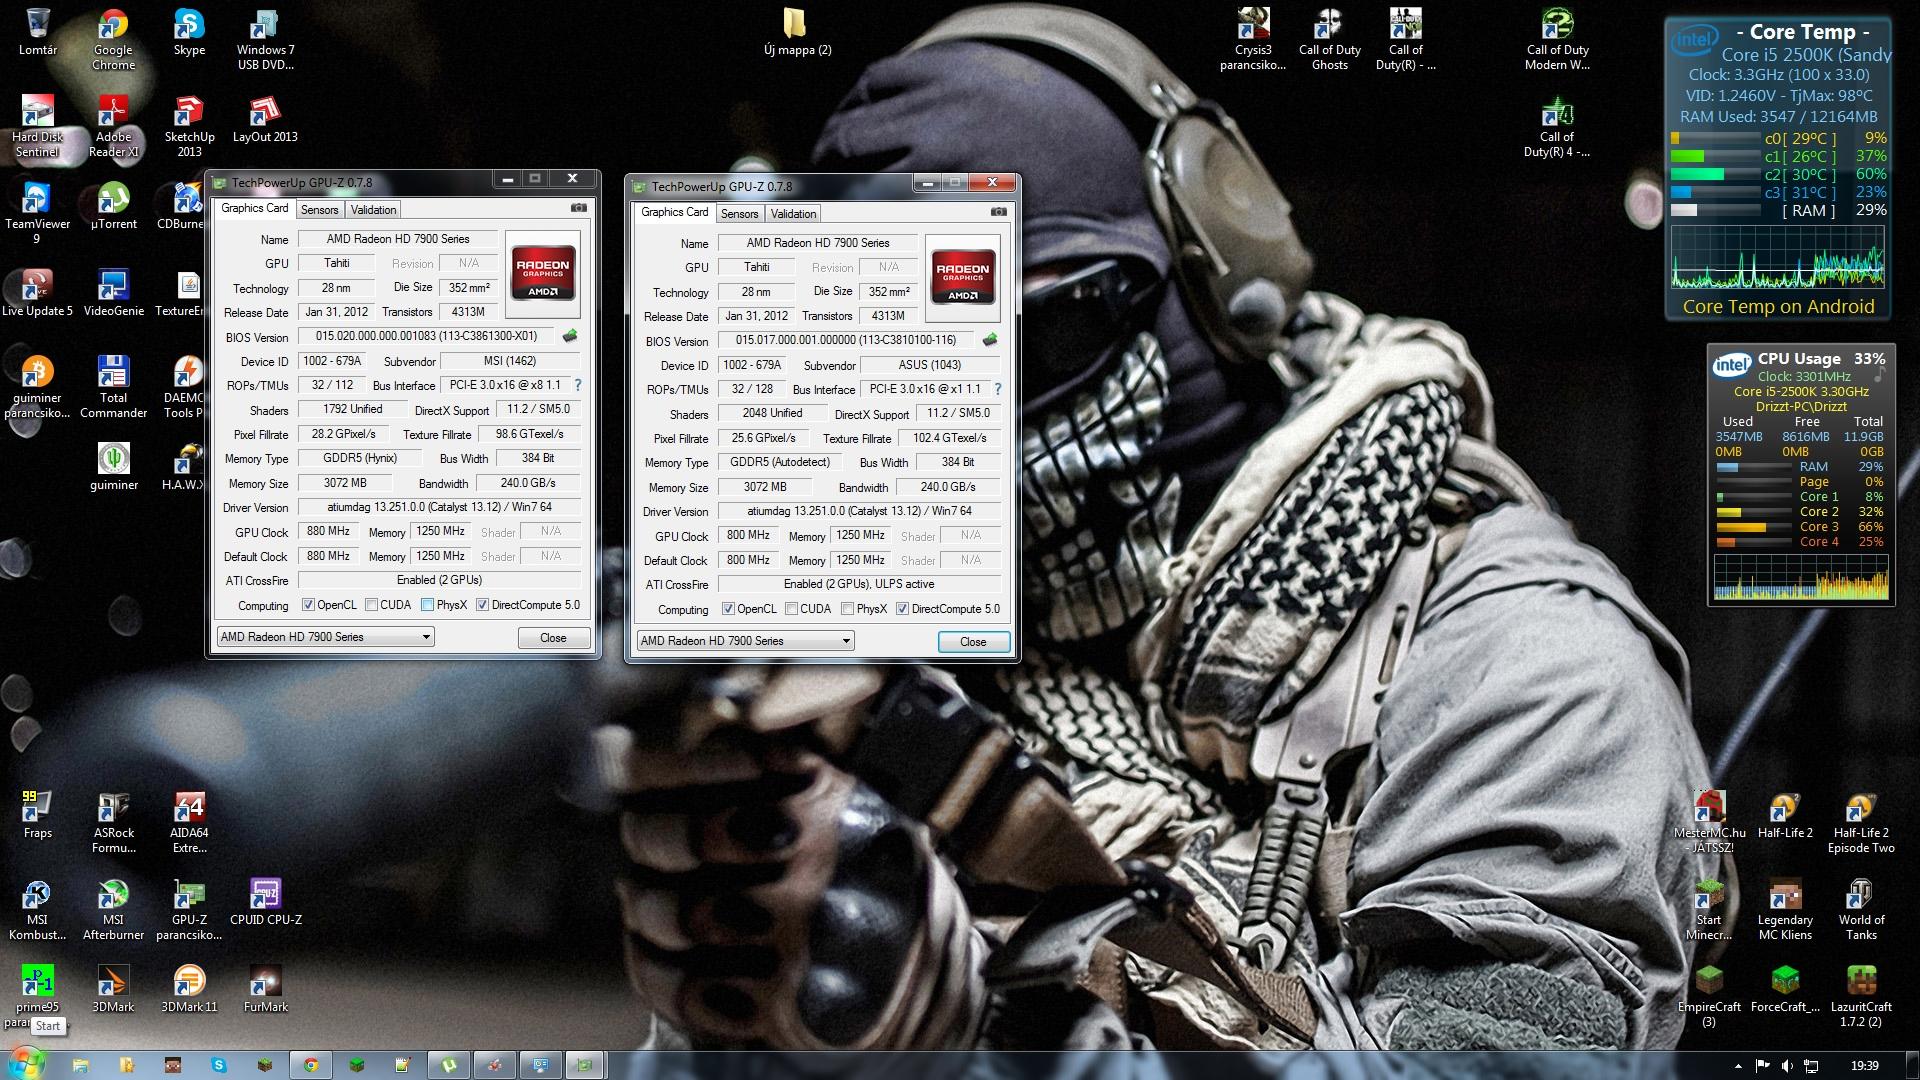Screen dimensions: 1920x1080
Task: Open the VideoGenie desktop icon
Action: [113, 294]
